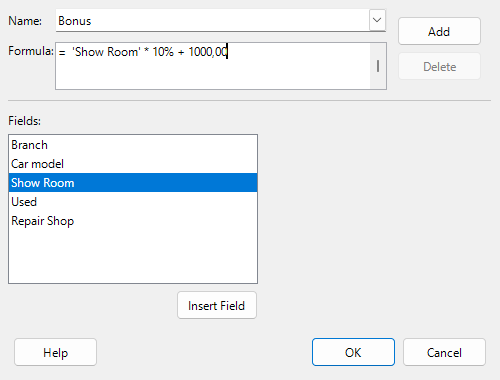The width and height of the screenshot is (500, 380).
Task: Select Branch in the Fields list
Action: (x=133, y=145)
